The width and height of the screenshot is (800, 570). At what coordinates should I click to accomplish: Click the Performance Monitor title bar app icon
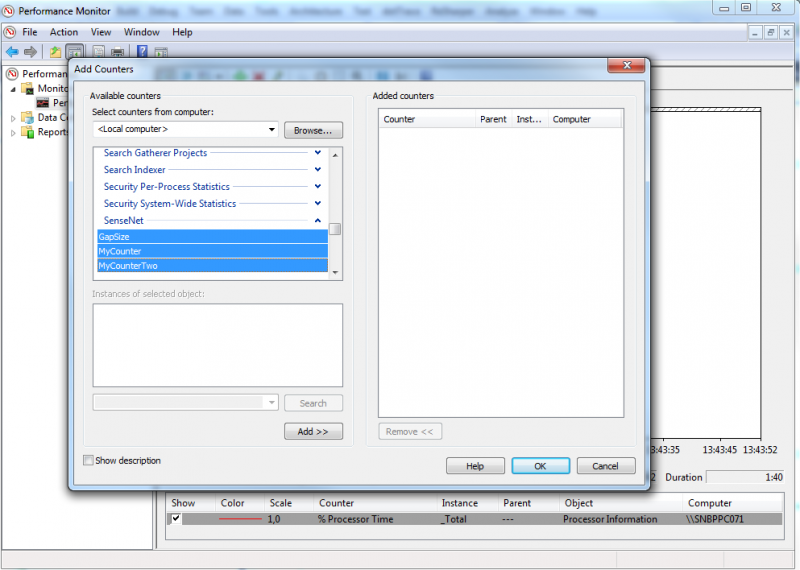pyautogui.click(x=8, y=11)
